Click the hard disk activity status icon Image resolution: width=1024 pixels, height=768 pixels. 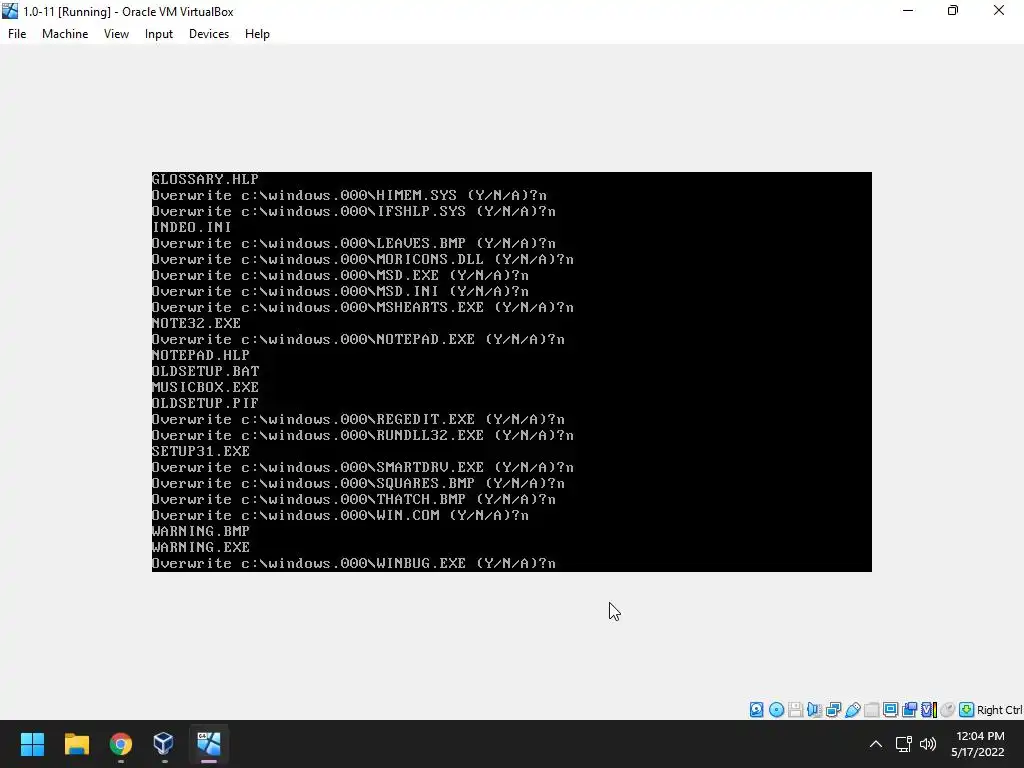756,710
